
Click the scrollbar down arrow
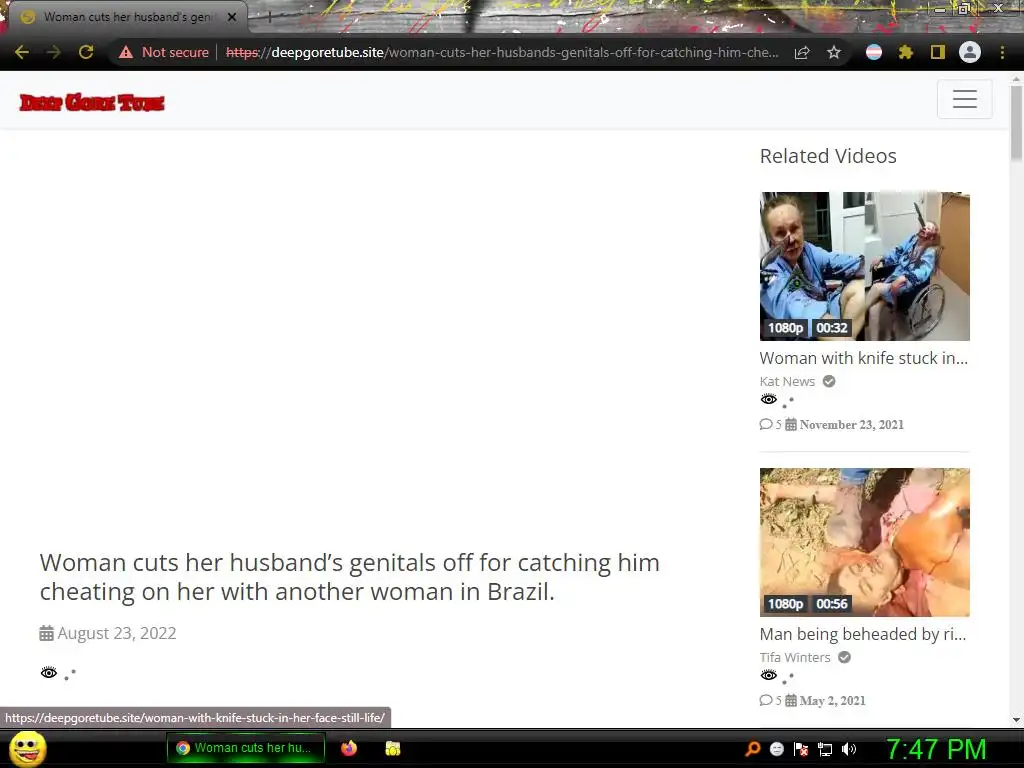tap(1016, 720)
